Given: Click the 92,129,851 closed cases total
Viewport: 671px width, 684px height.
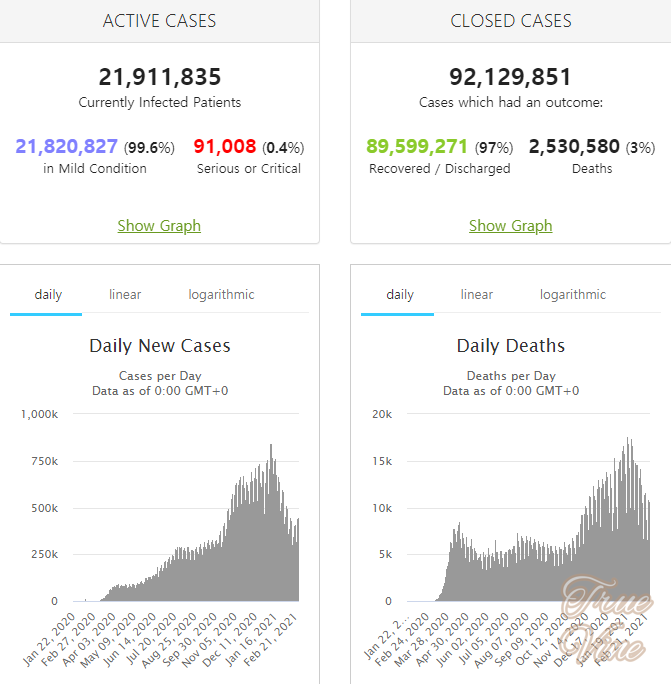Looking at the screenshot, I should point(510,77).
